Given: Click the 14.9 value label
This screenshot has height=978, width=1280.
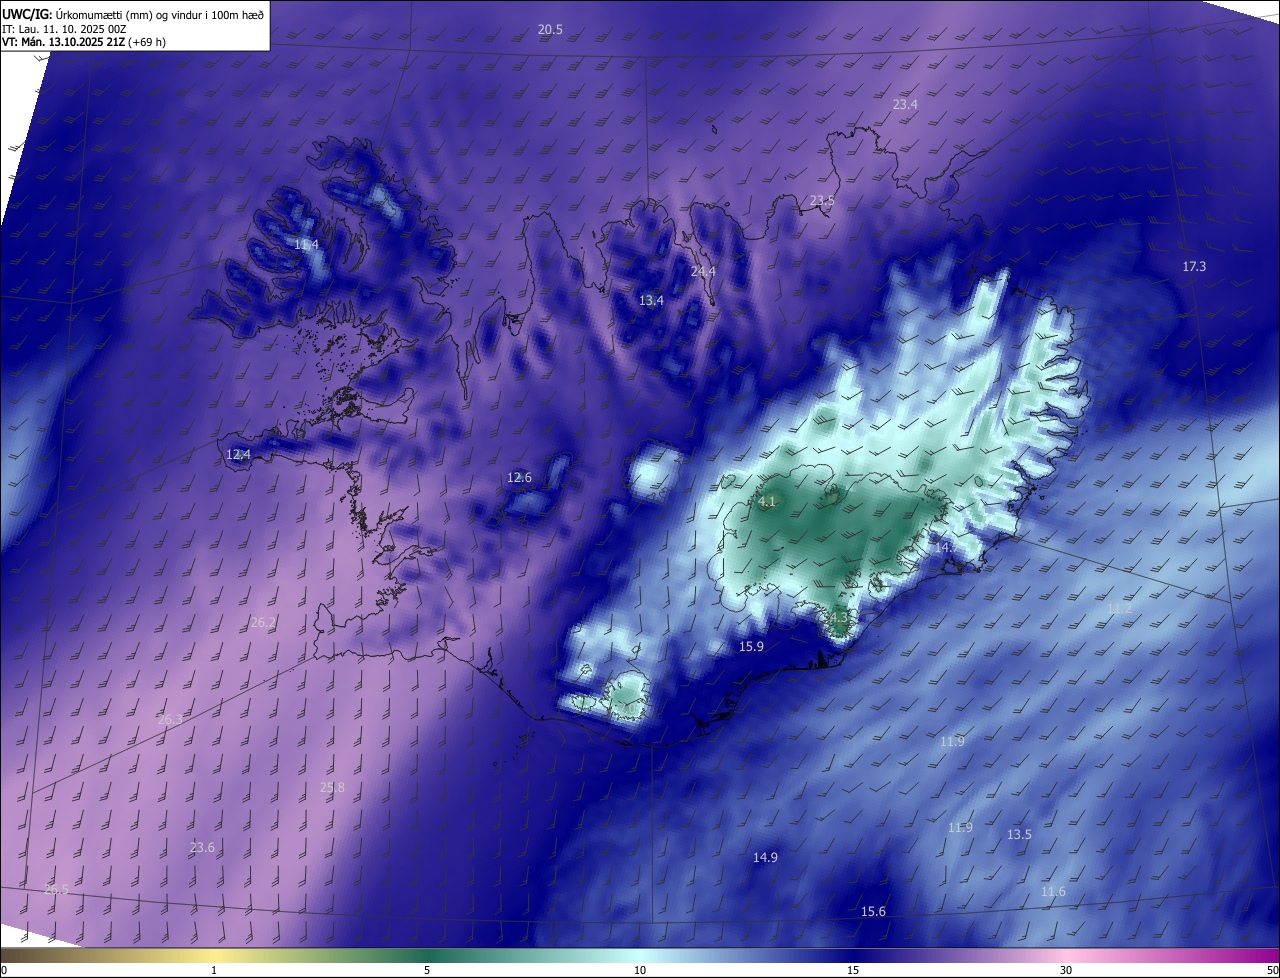Looking at the screenshot, I should coord(765,858).
